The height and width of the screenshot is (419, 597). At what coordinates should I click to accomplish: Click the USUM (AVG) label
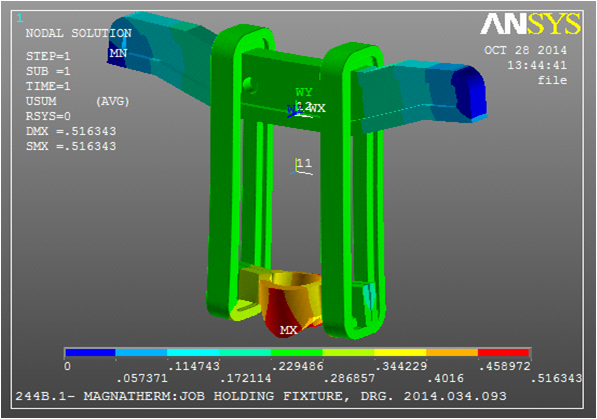pyautogui.click(x=78, y=101)
